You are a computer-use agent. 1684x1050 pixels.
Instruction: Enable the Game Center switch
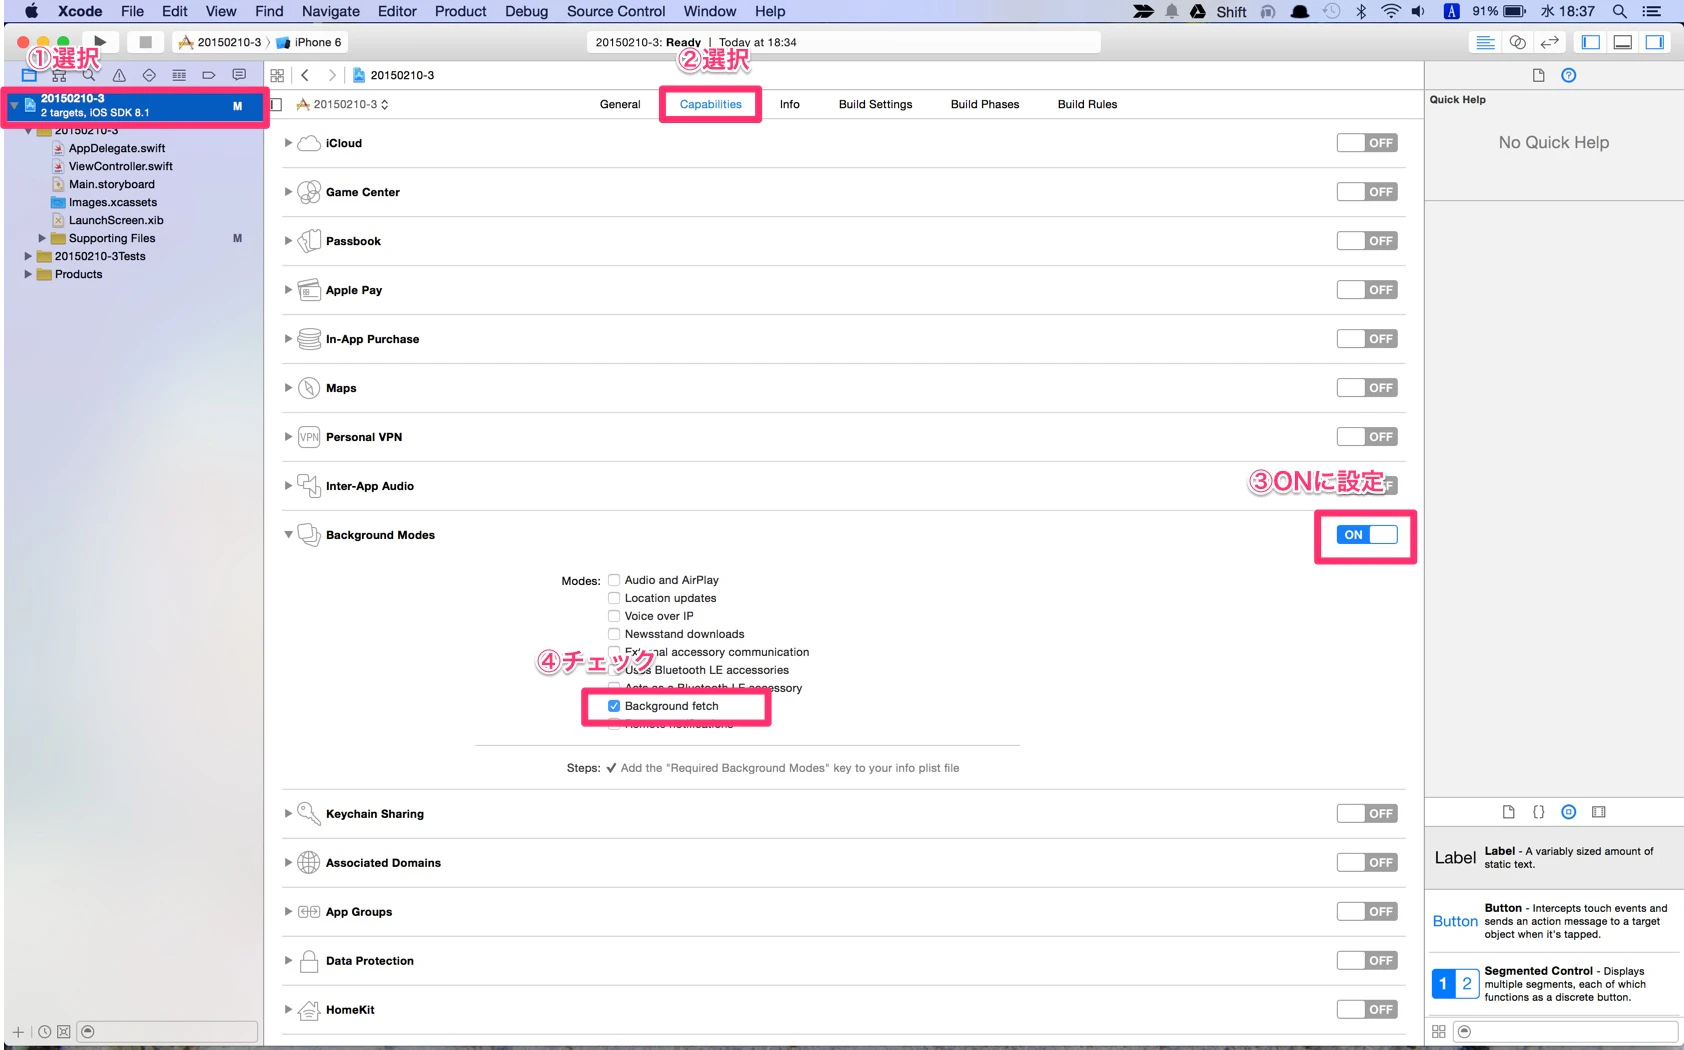(1367, 192)
